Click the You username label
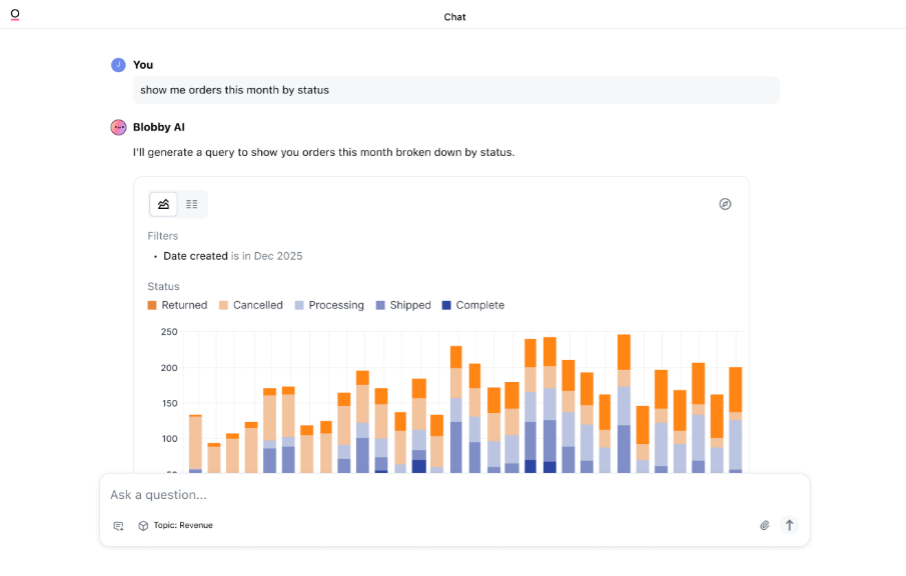The height and width of the screenshot is (576, 906). pyautogui.click(x=142, y=64)
